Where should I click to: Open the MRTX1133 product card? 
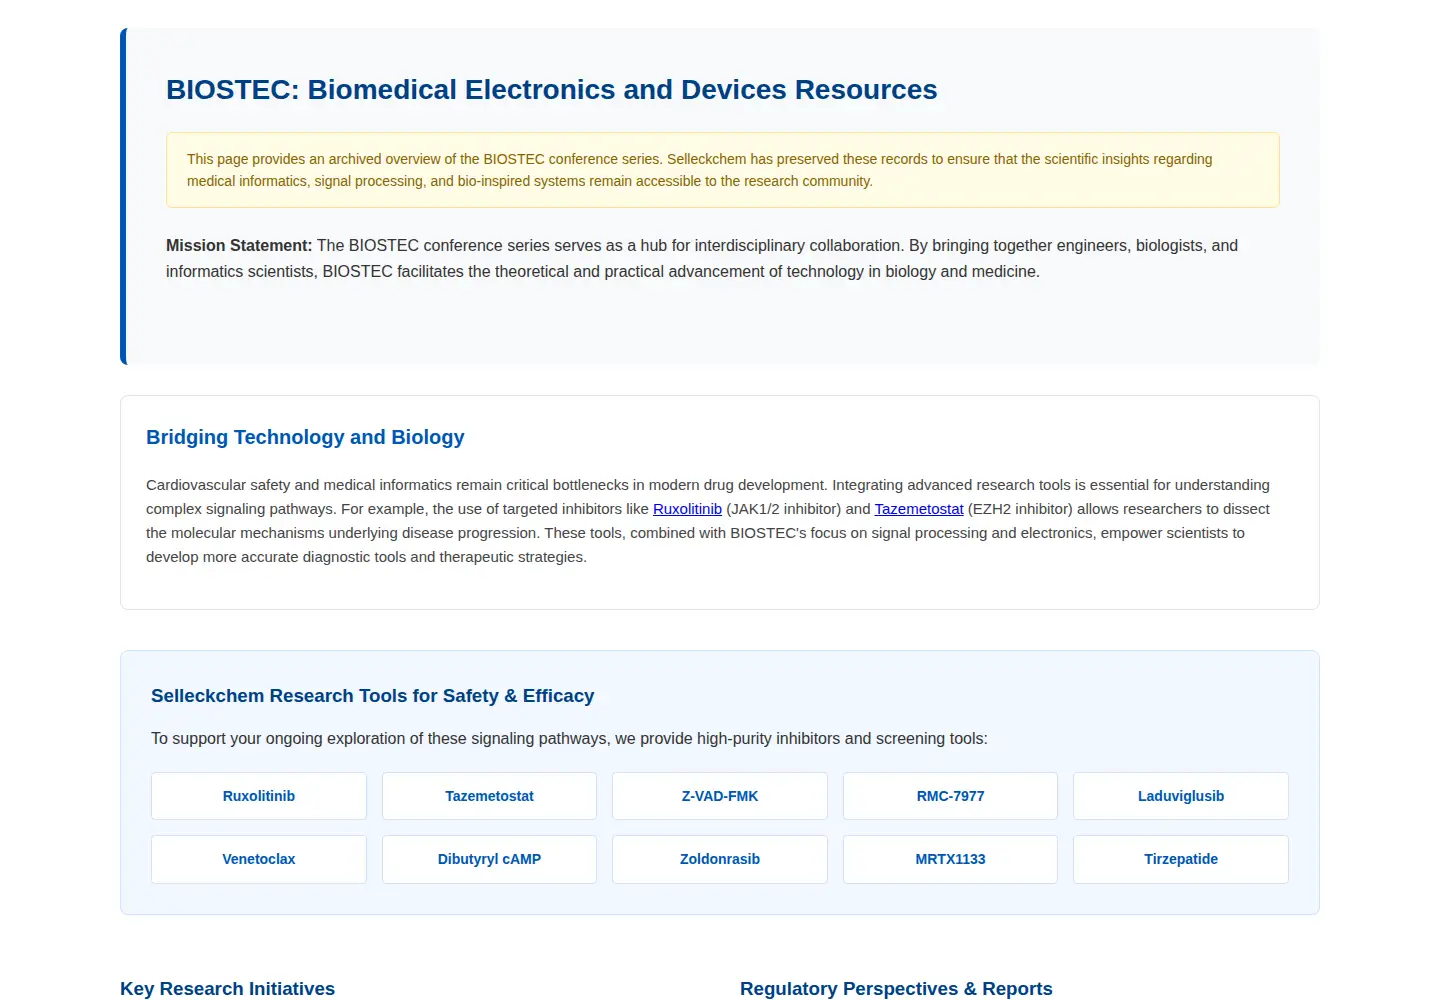[x=950, y=859]
